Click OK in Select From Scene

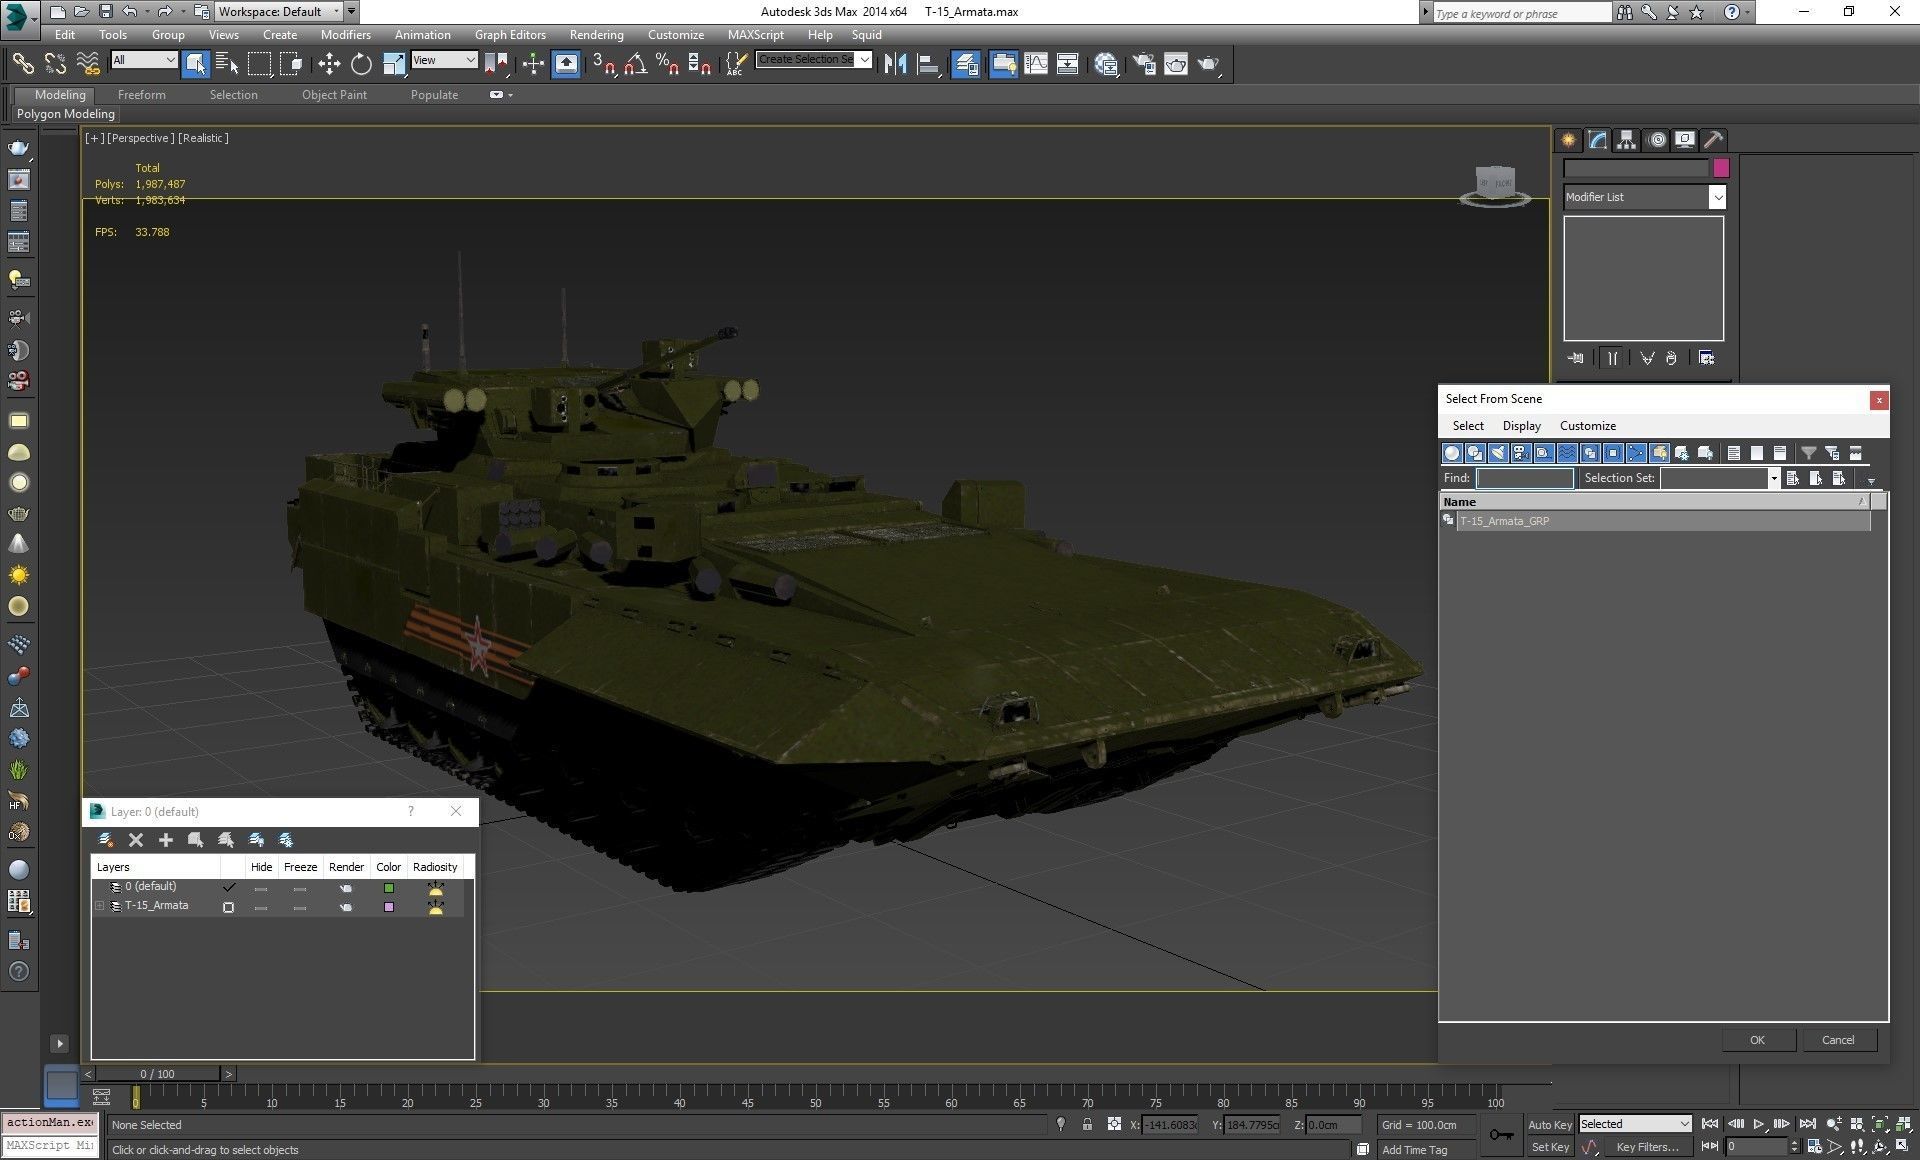1757,1040
